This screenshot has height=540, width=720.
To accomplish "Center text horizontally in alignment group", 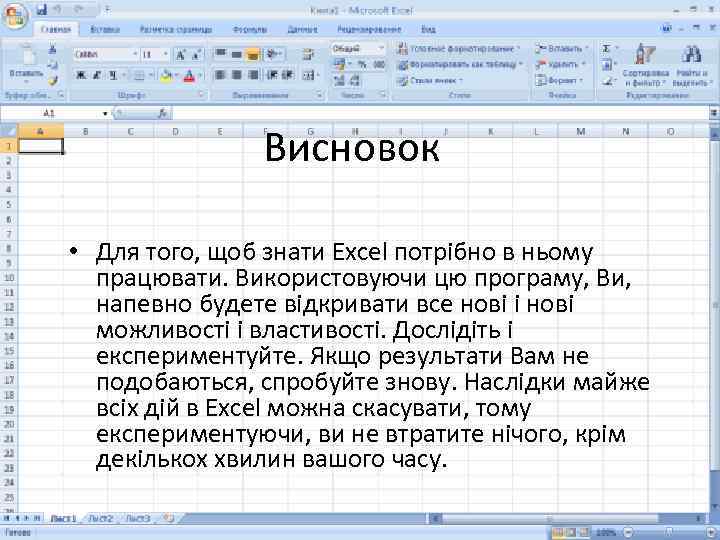I will coord(236,74).
